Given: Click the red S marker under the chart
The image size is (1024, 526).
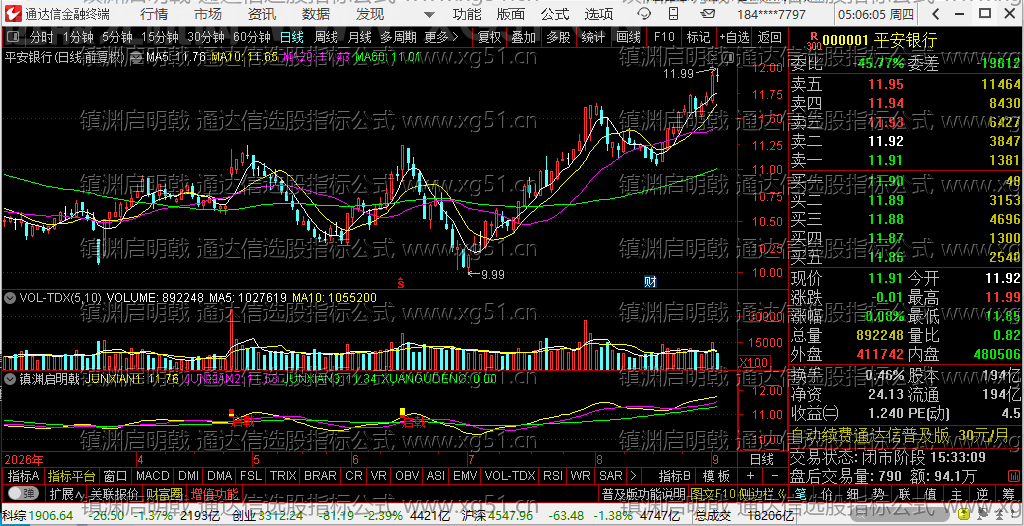Looking at the screenshot, I should 401,283.
